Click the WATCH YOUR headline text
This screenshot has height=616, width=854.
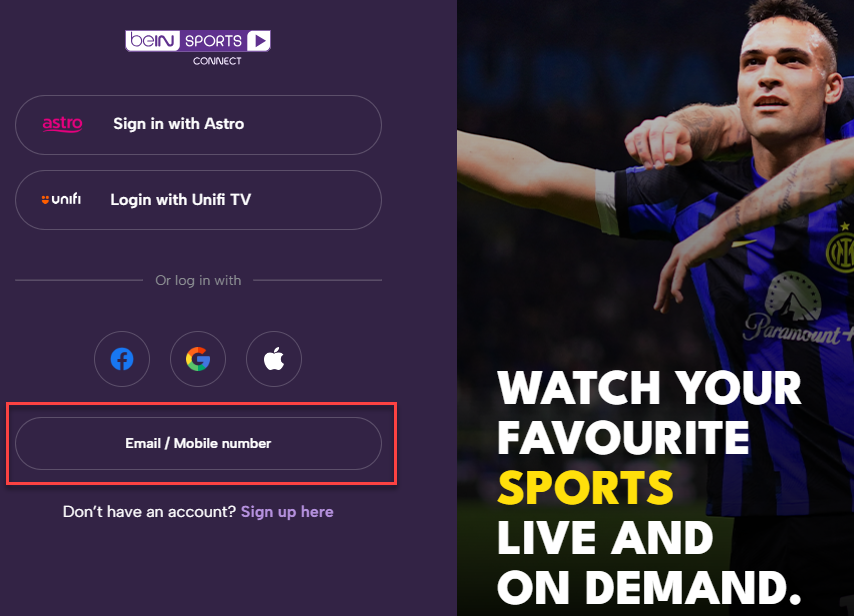649,388
